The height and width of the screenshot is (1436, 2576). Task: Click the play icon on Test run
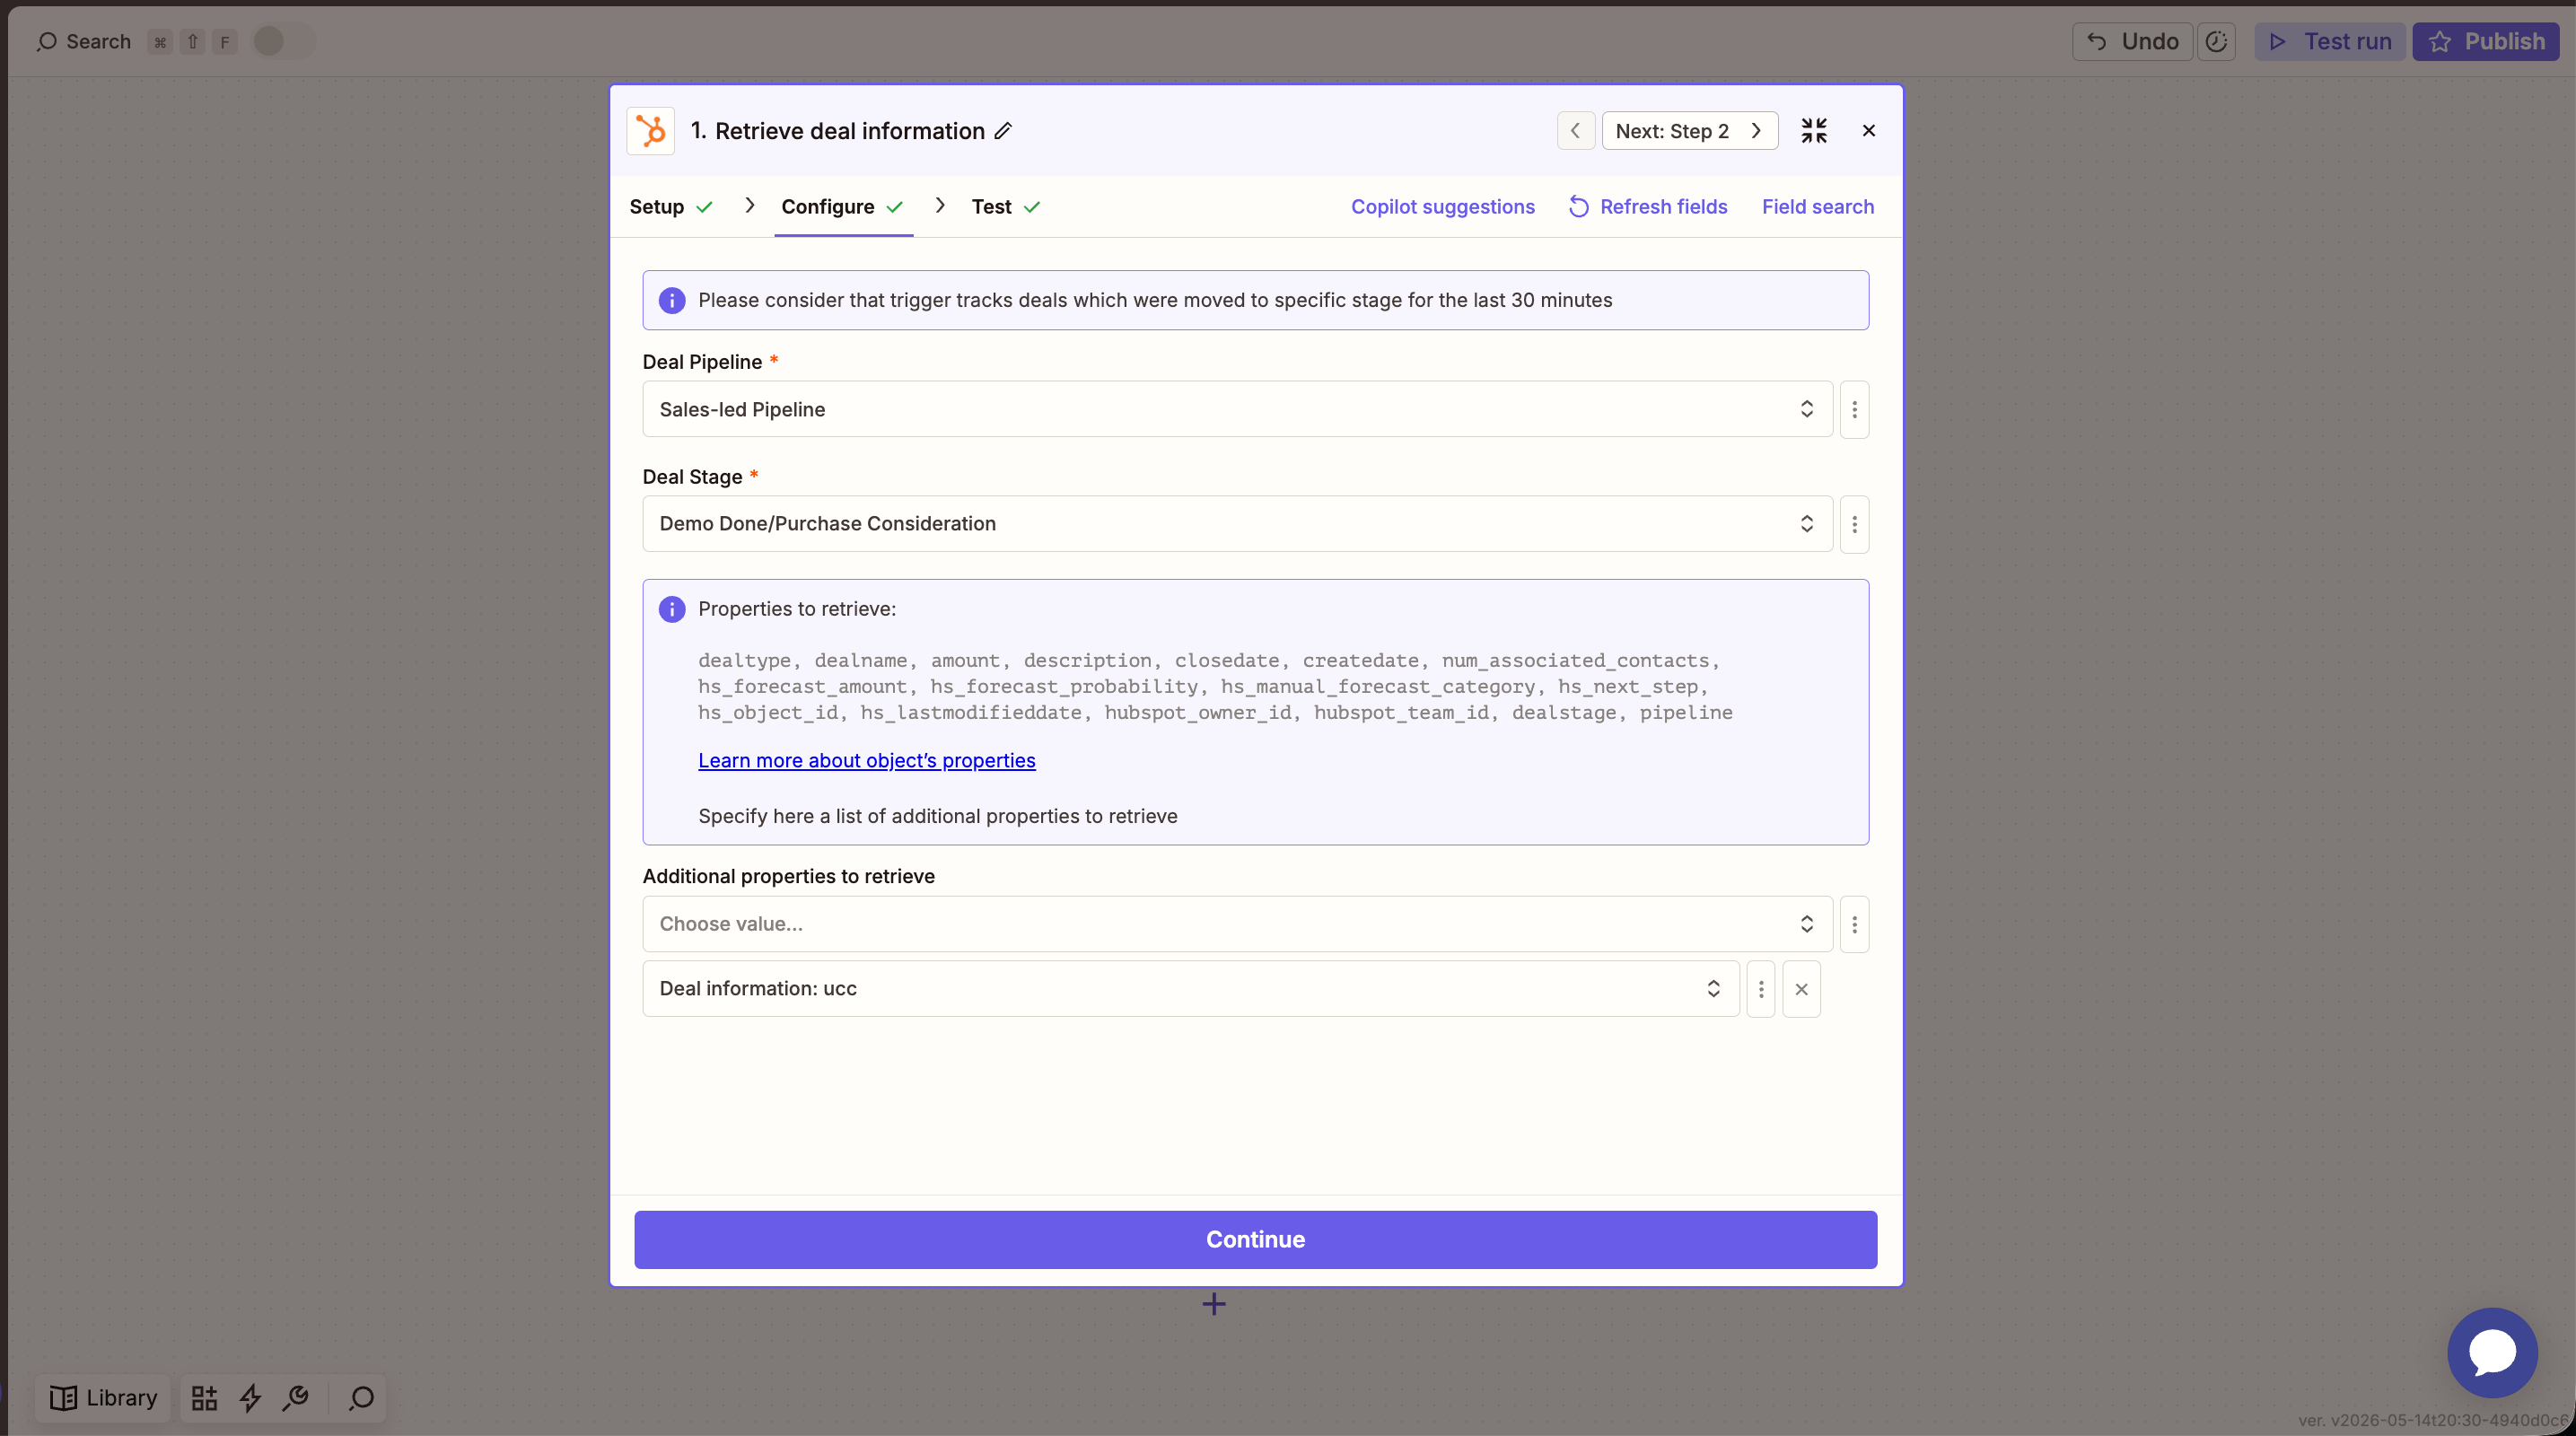pos(2277,41)
